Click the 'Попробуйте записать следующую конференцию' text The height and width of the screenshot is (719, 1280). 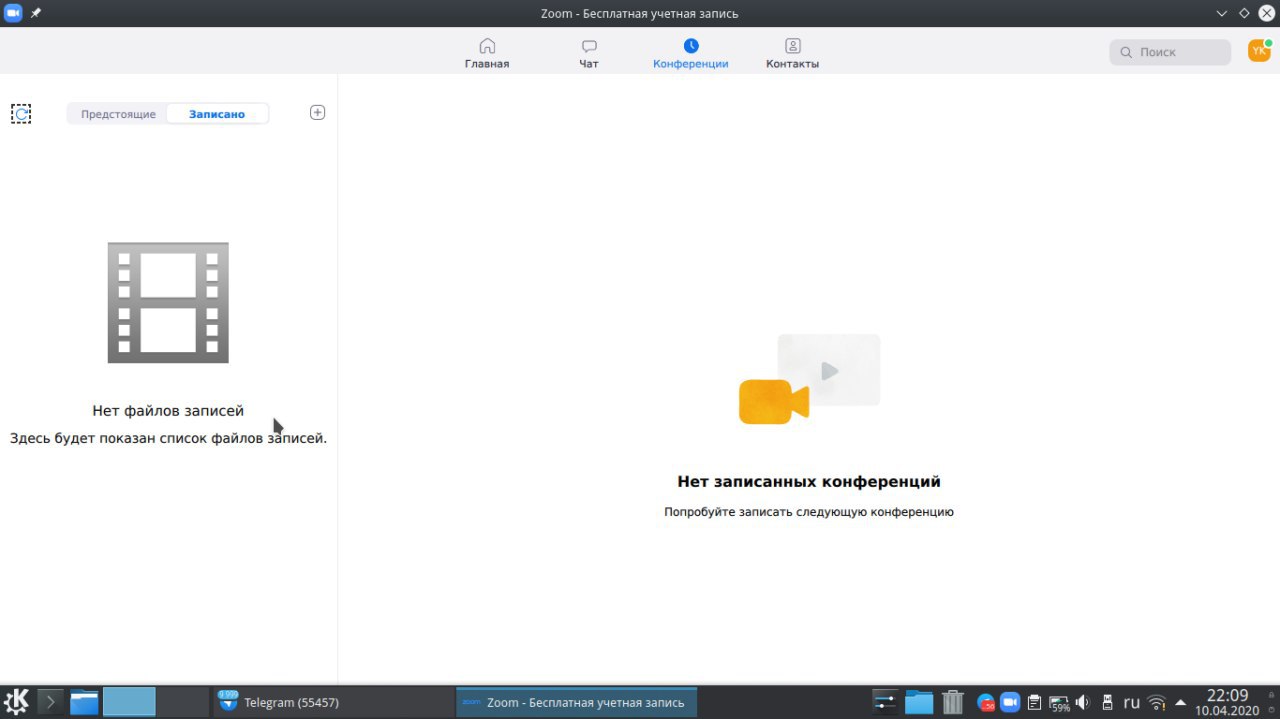(x=809, y=512)
